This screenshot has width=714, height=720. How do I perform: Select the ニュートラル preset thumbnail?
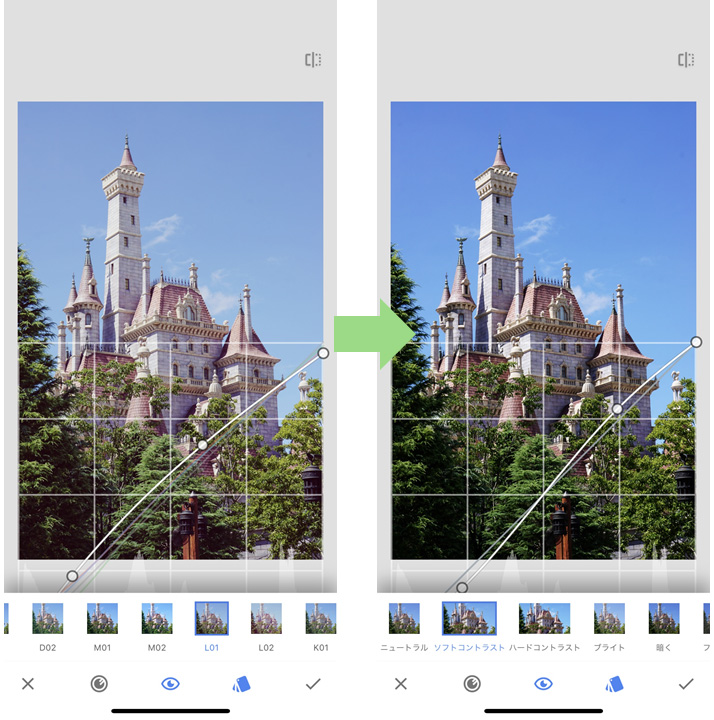(404, 619)
